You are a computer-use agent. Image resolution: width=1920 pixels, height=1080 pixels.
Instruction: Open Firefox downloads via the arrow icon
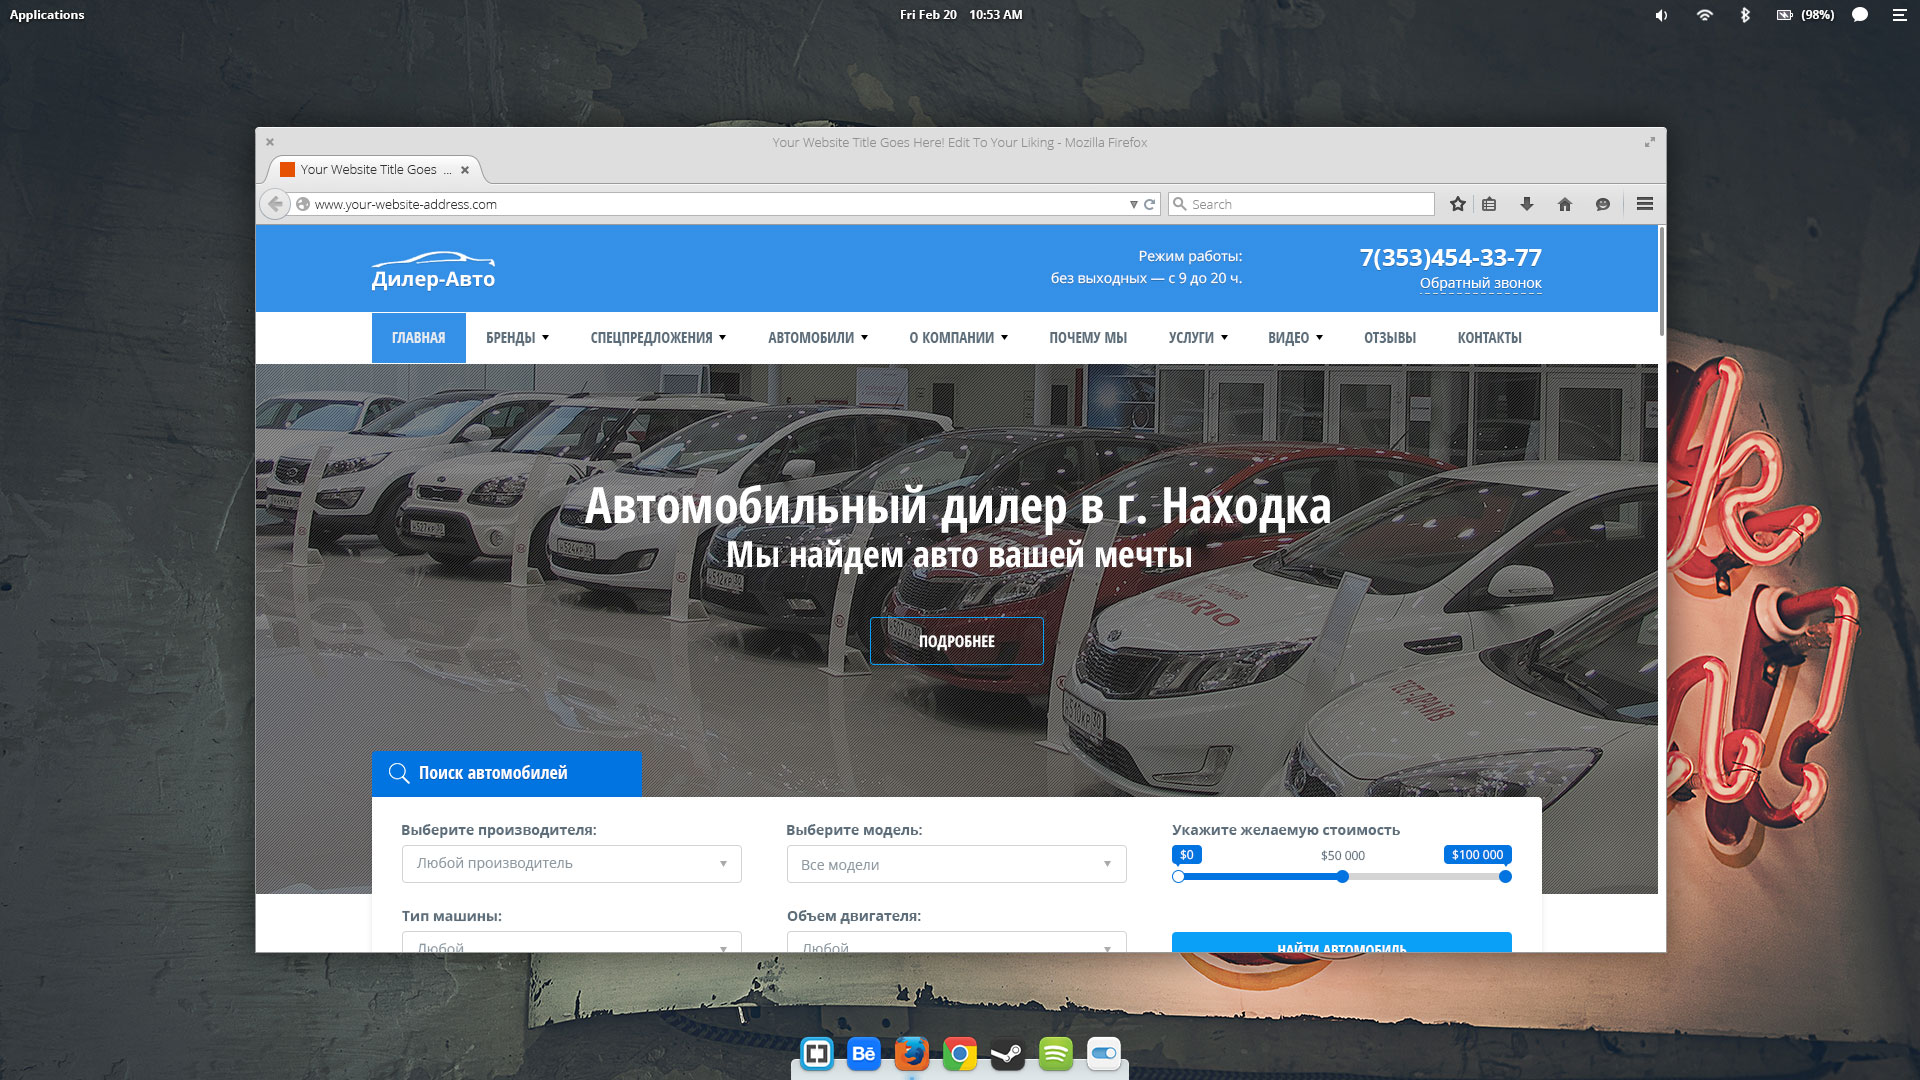(1527, 203)
